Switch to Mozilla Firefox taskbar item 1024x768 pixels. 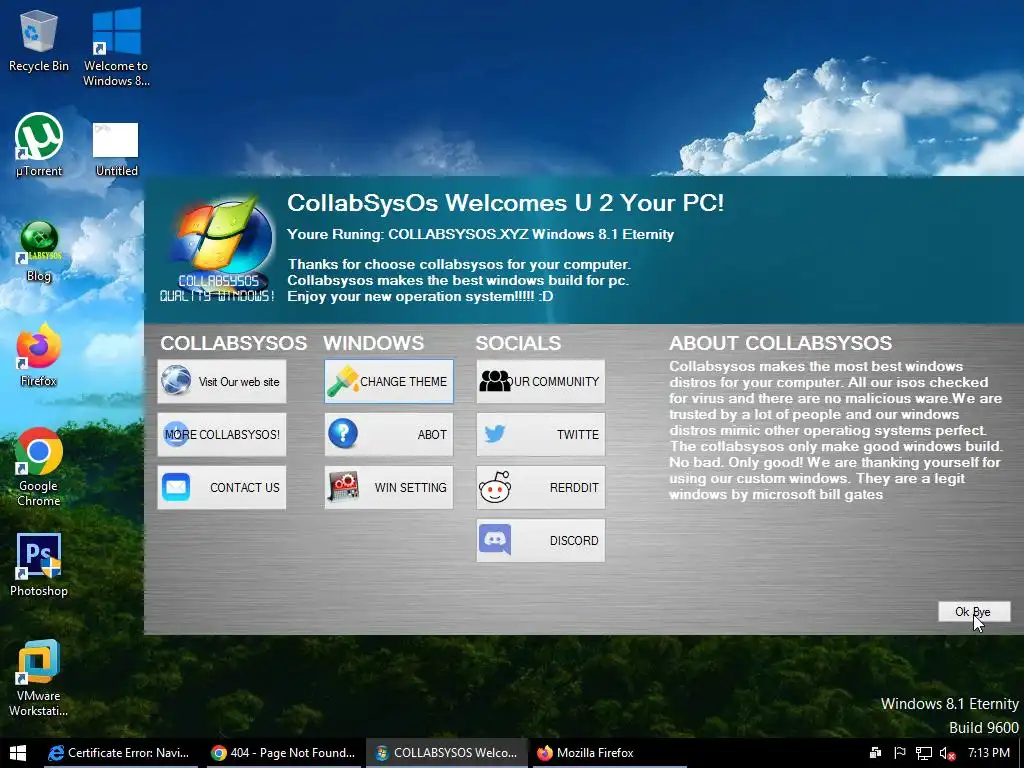(609, 753)
